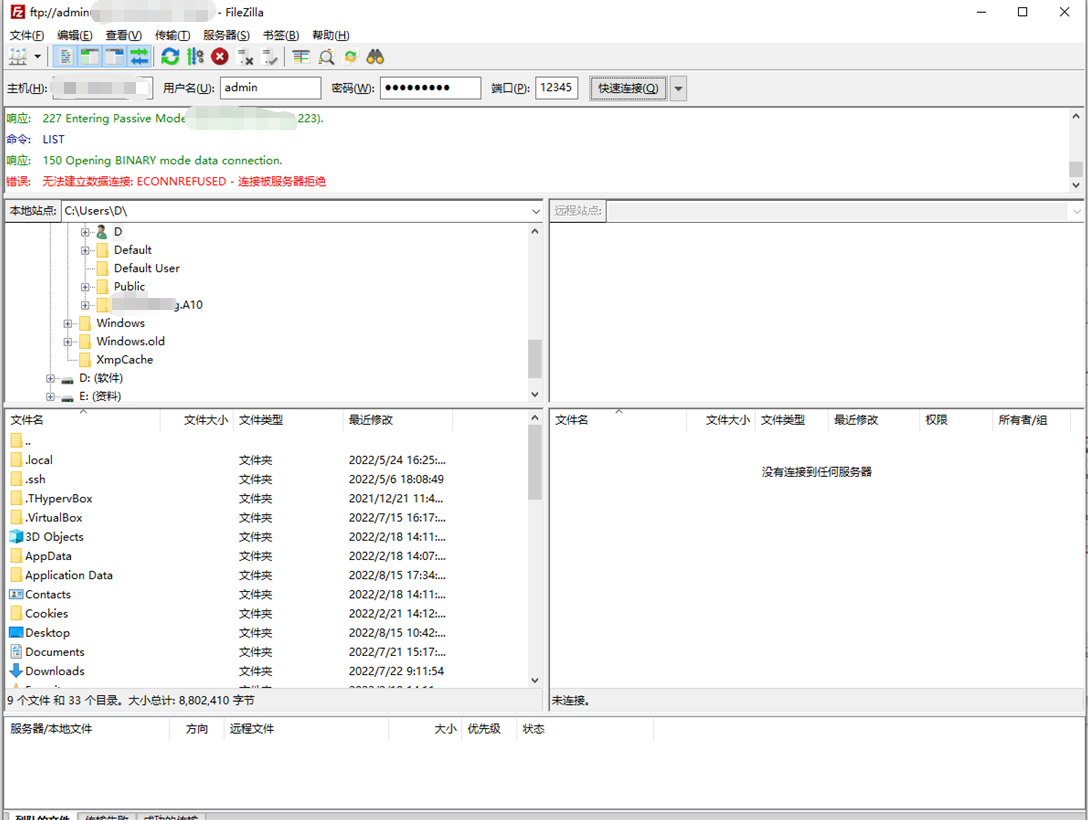Cancel current operation with red X icon
The image size is (1088, 820).
[x=220, y=57]
